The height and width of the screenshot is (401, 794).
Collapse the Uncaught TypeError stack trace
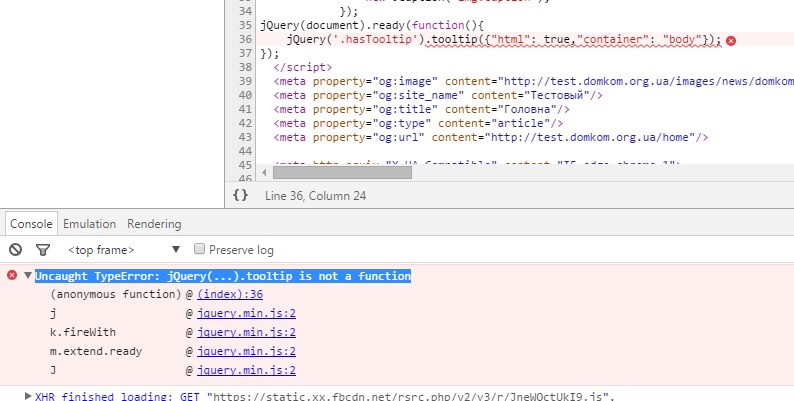27,276
